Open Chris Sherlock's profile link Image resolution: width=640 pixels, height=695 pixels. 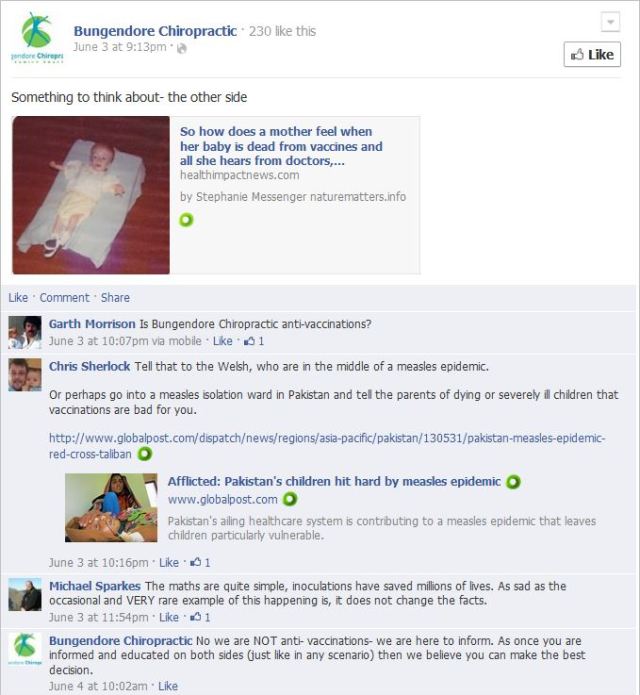click(x=89, y=367)
